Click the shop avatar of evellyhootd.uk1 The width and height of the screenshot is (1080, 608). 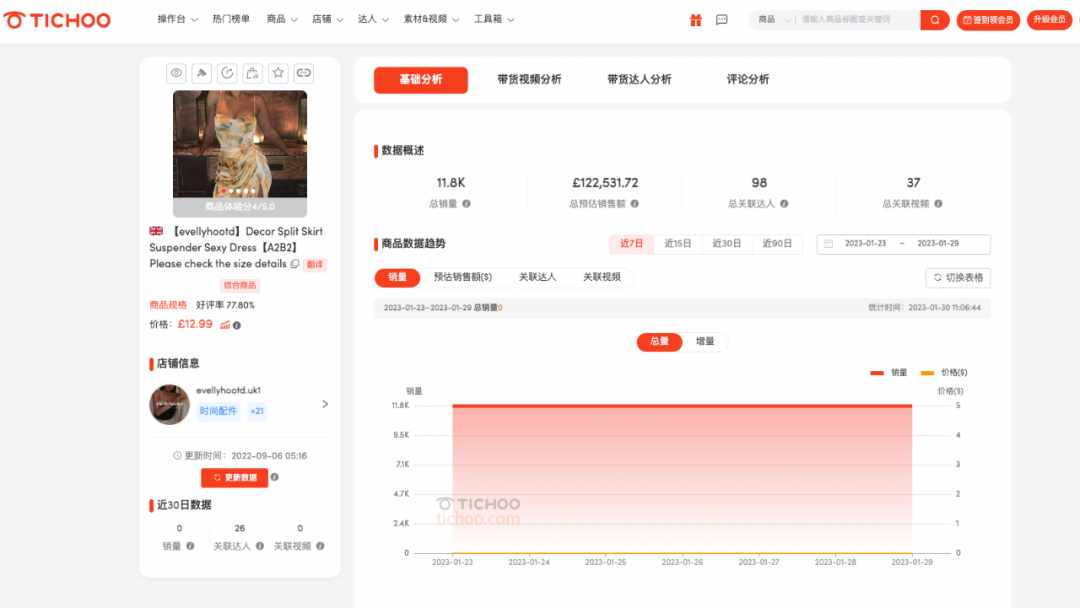(169, 404)
